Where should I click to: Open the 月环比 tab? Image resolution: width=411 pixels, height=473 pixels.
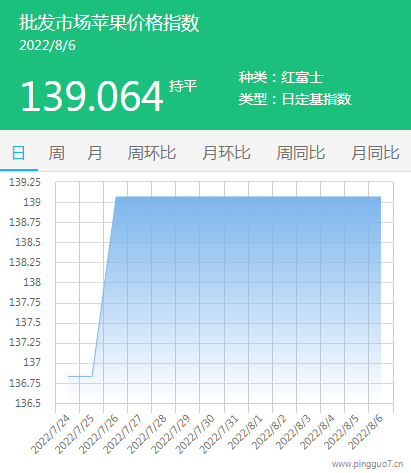(227, 153)
